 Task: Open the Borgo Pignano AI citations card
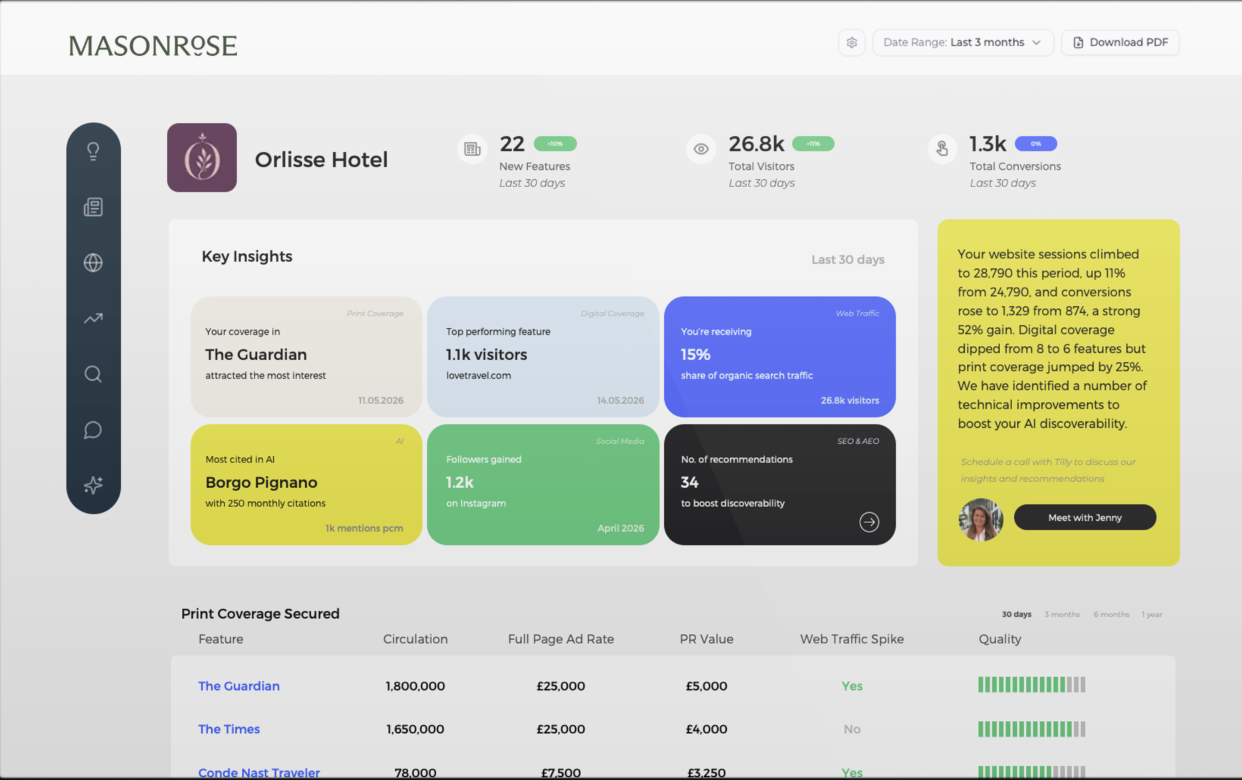click(306, 485)
